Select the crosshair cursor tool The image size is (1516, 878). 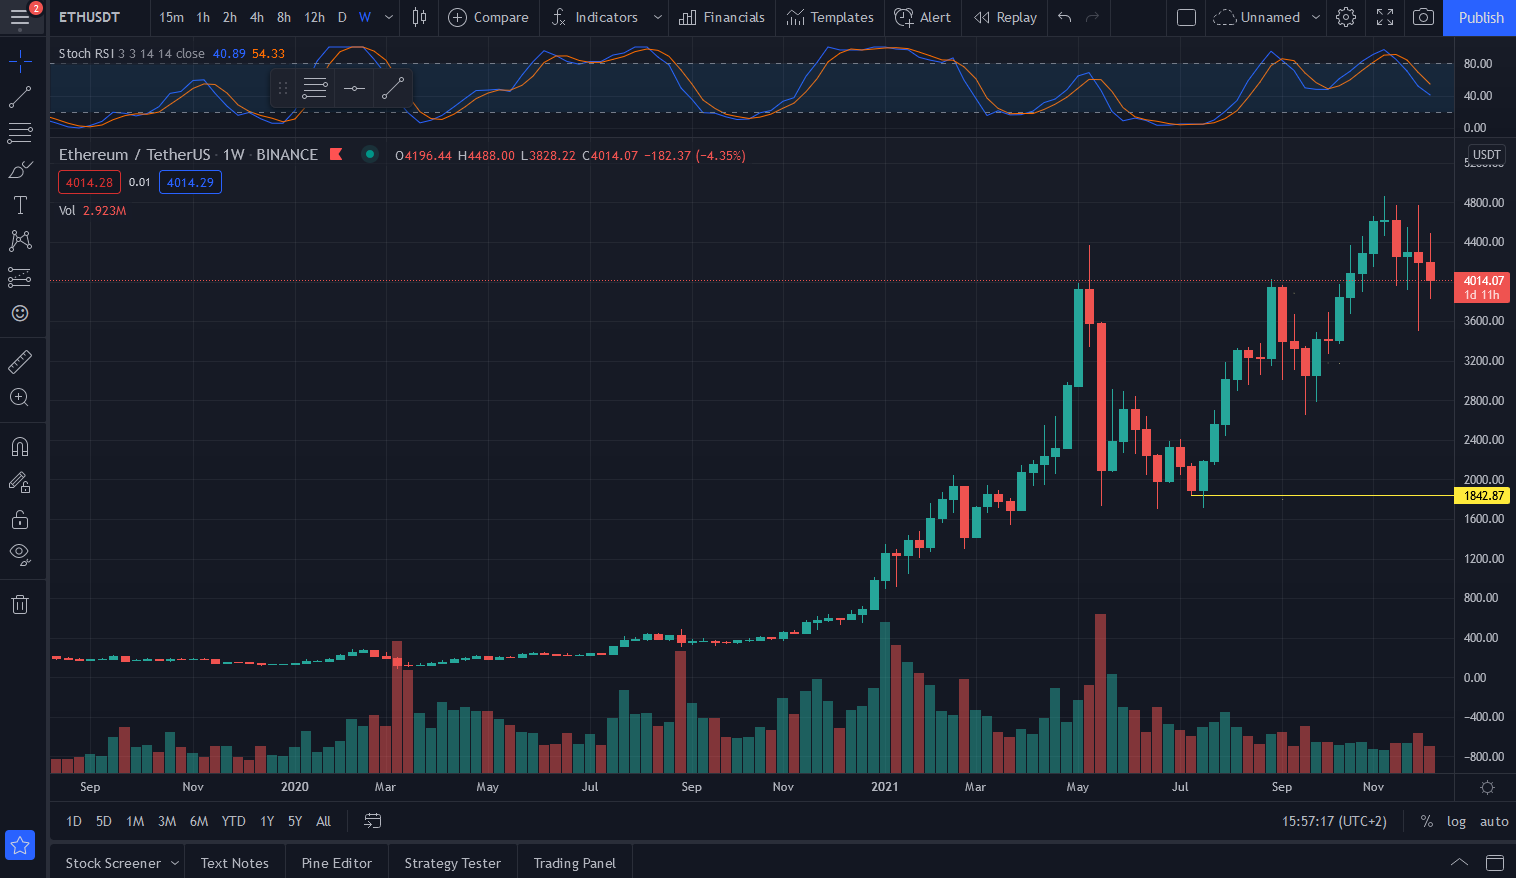[20, 63]
